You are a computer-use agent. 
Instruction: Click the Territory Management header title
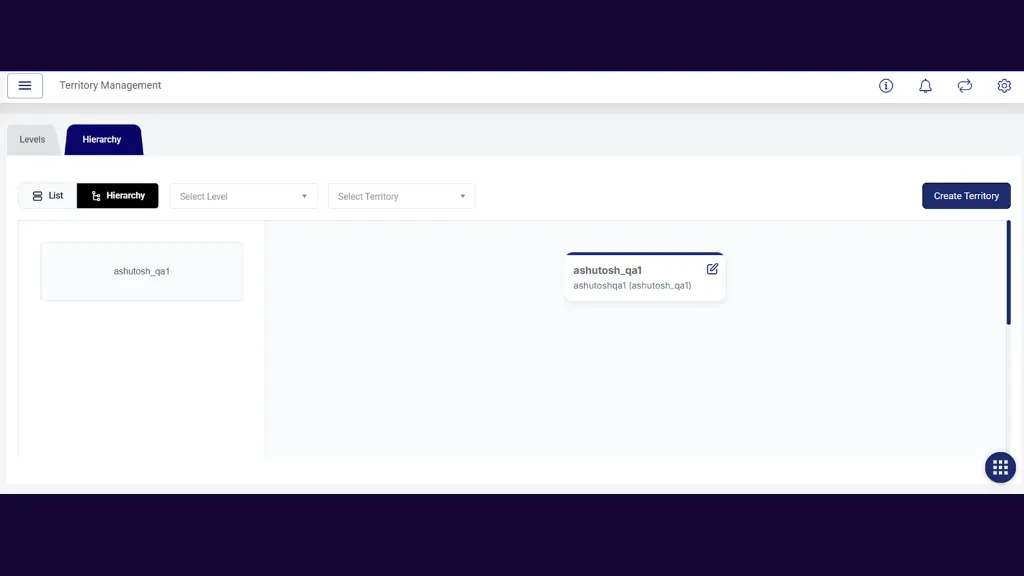tap(110, 86)
